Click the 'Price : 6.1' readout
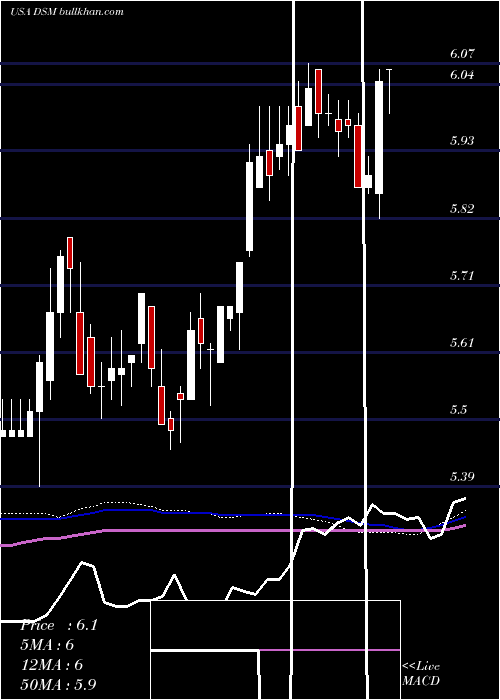 [59, 625]
